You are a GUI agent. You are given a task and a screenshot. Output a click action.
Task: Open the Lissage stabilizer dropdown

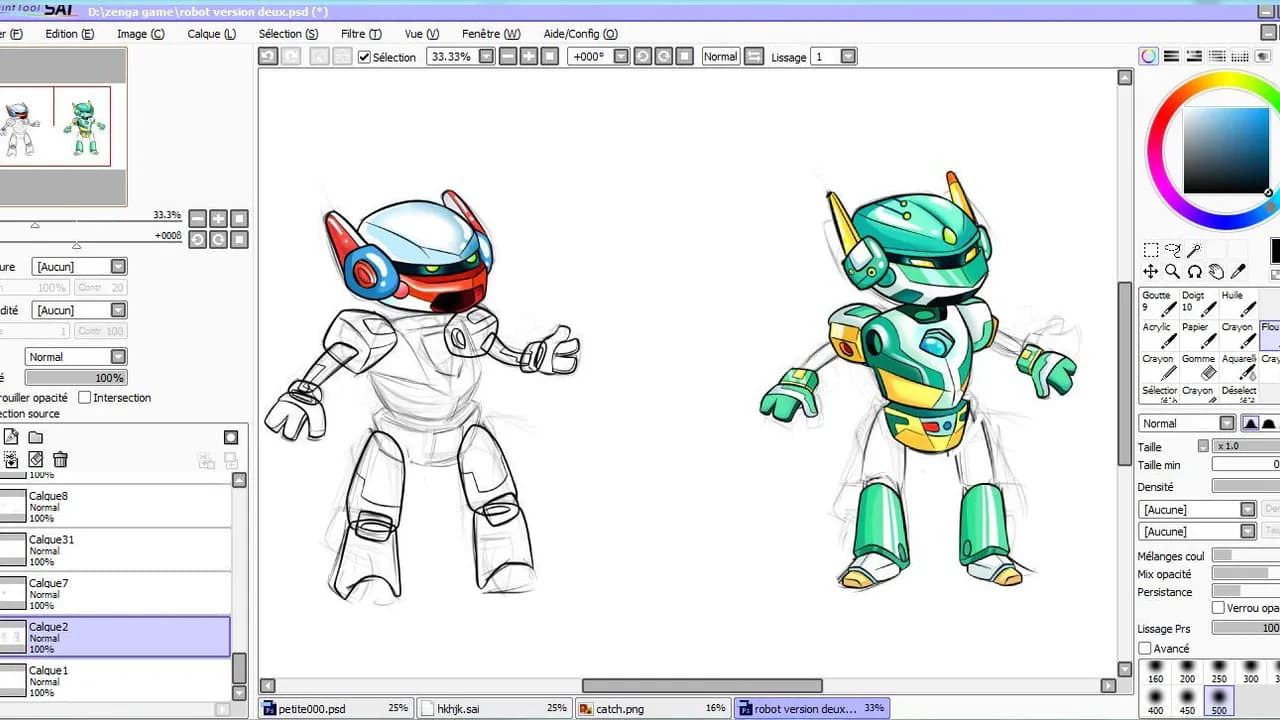pos(848,57)
